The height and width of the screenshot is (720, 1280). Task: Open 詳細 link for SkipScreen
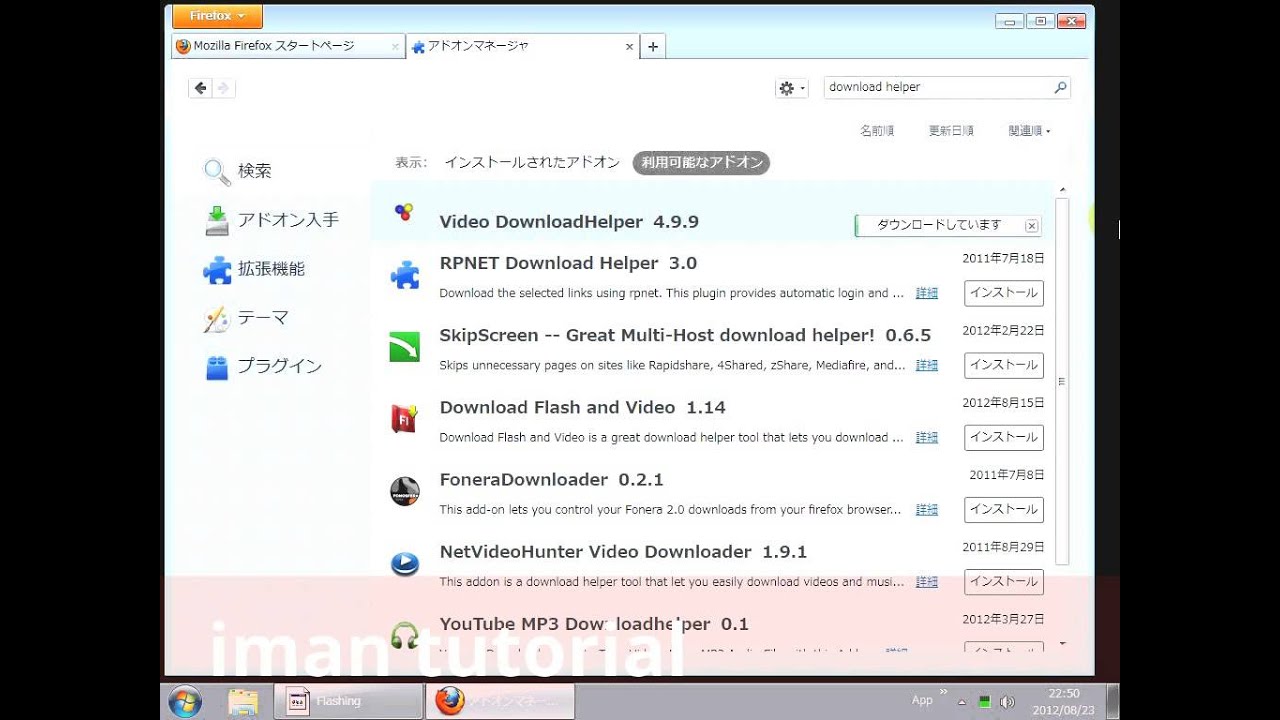pos(927,366)
